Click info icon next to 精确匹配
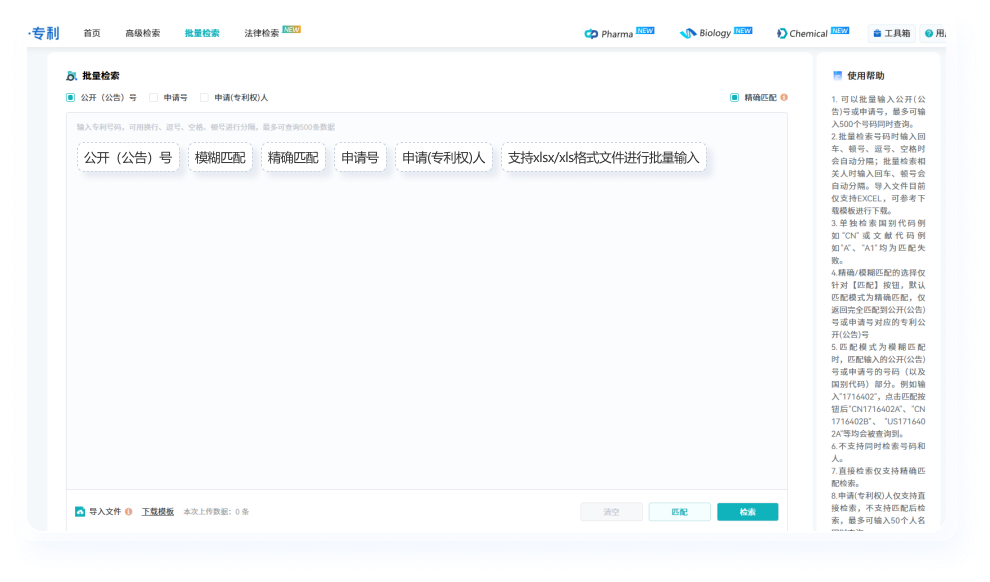The width and height of the screenshot is (990, 582). pyautogui.click(x=784, y=97)
